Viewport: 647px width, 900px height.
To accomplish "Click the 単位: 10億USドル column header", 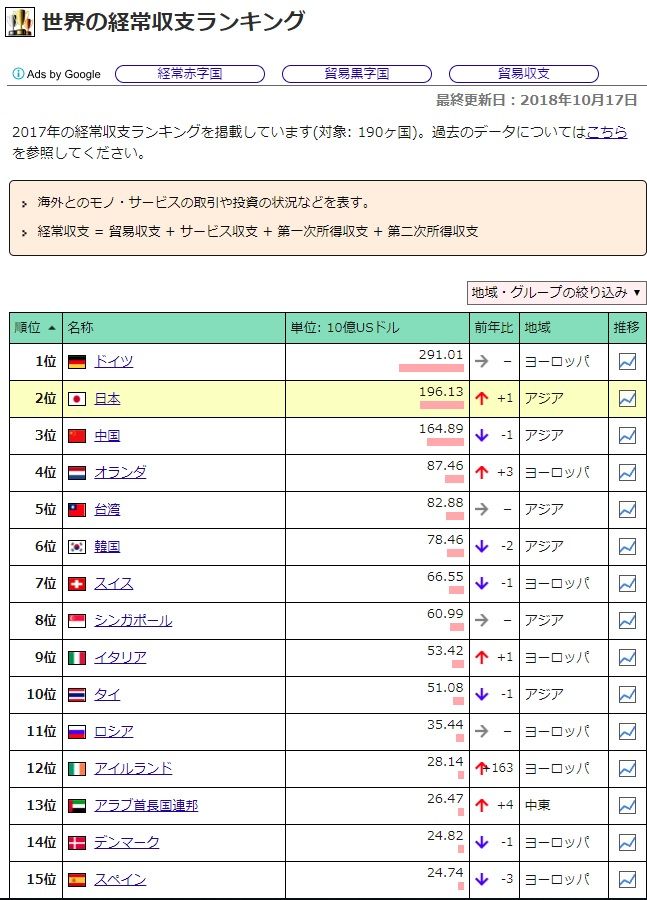I will coord(344,327).
